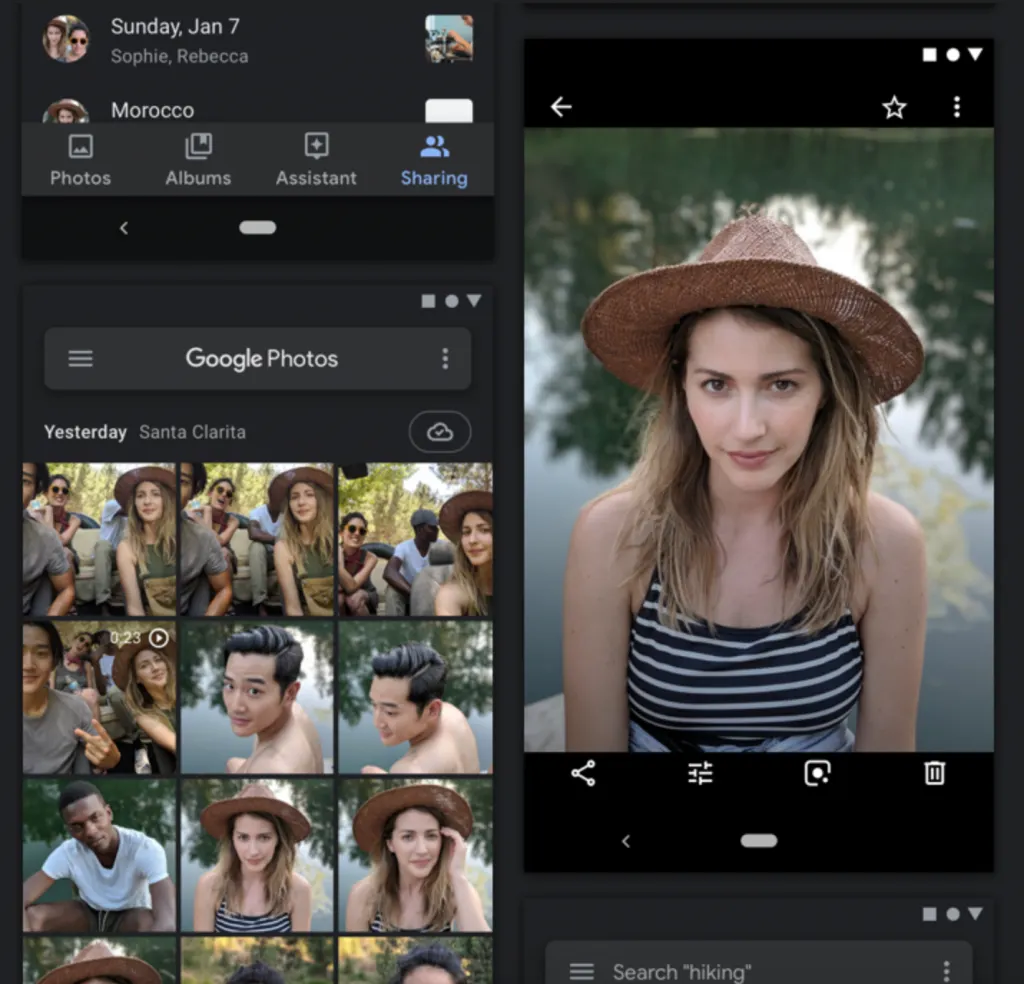Switch to the Albums tab
Viewport: 1024px width, 984px height.
pyautogui.click(x=198, y=161)
